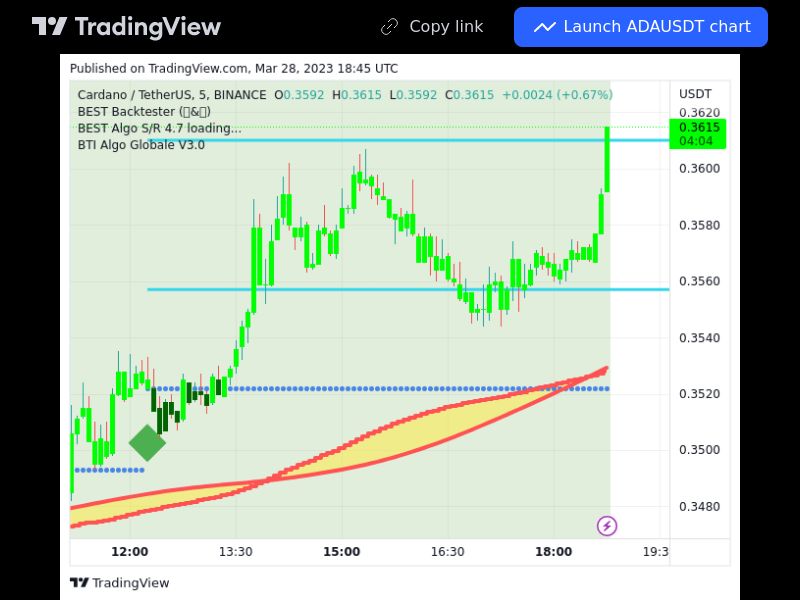This screenshot has height=600, width=800.
Task: Click the purple lightning bolt icon
Action: click(x=607, y=526)
